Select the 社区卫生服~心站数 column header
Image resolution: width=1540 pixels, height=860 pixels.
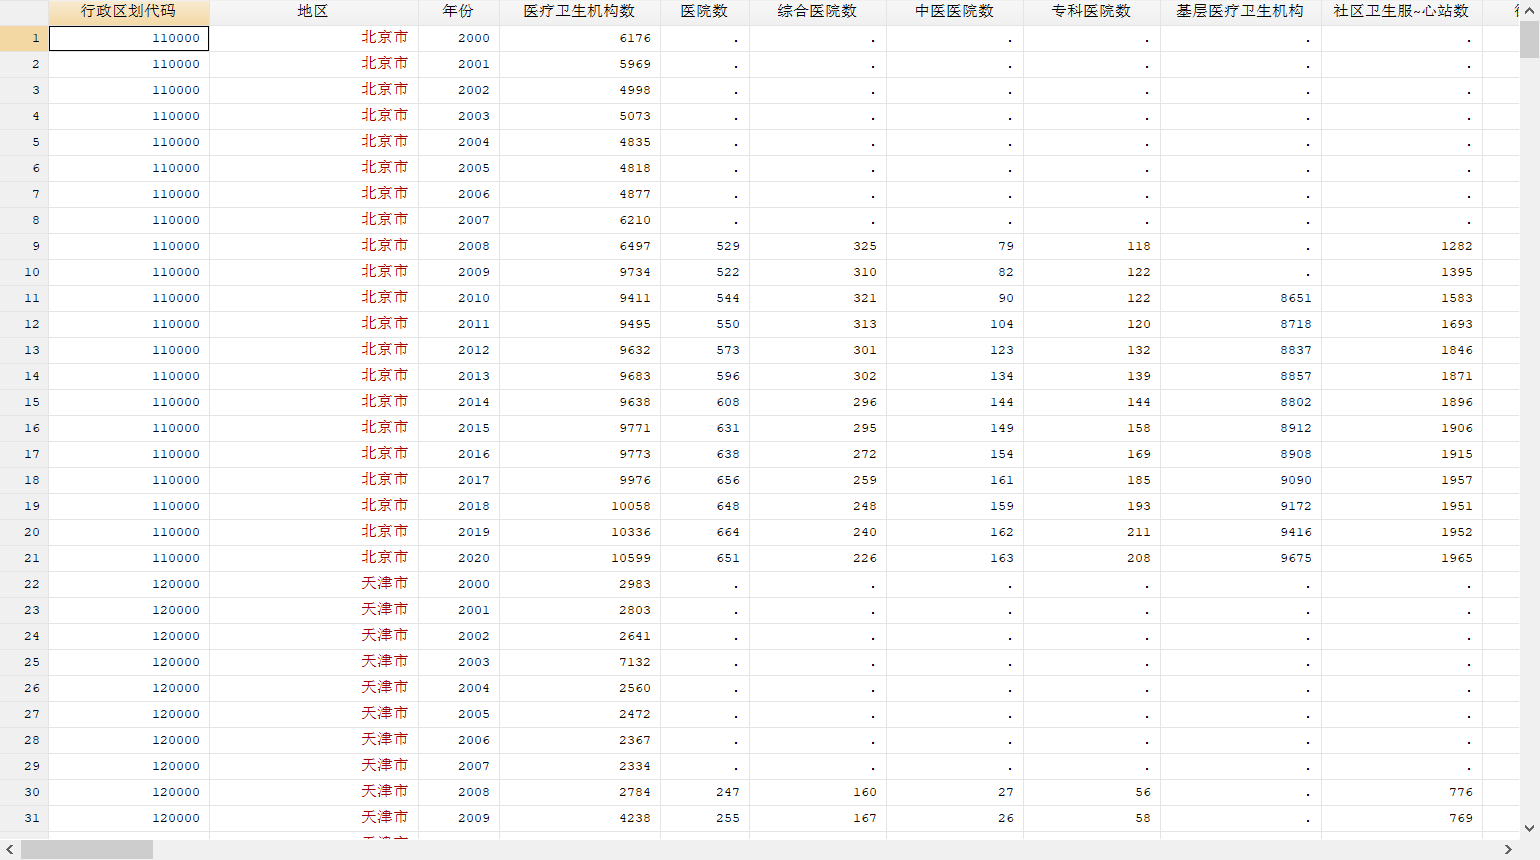tap(1402, 12)
